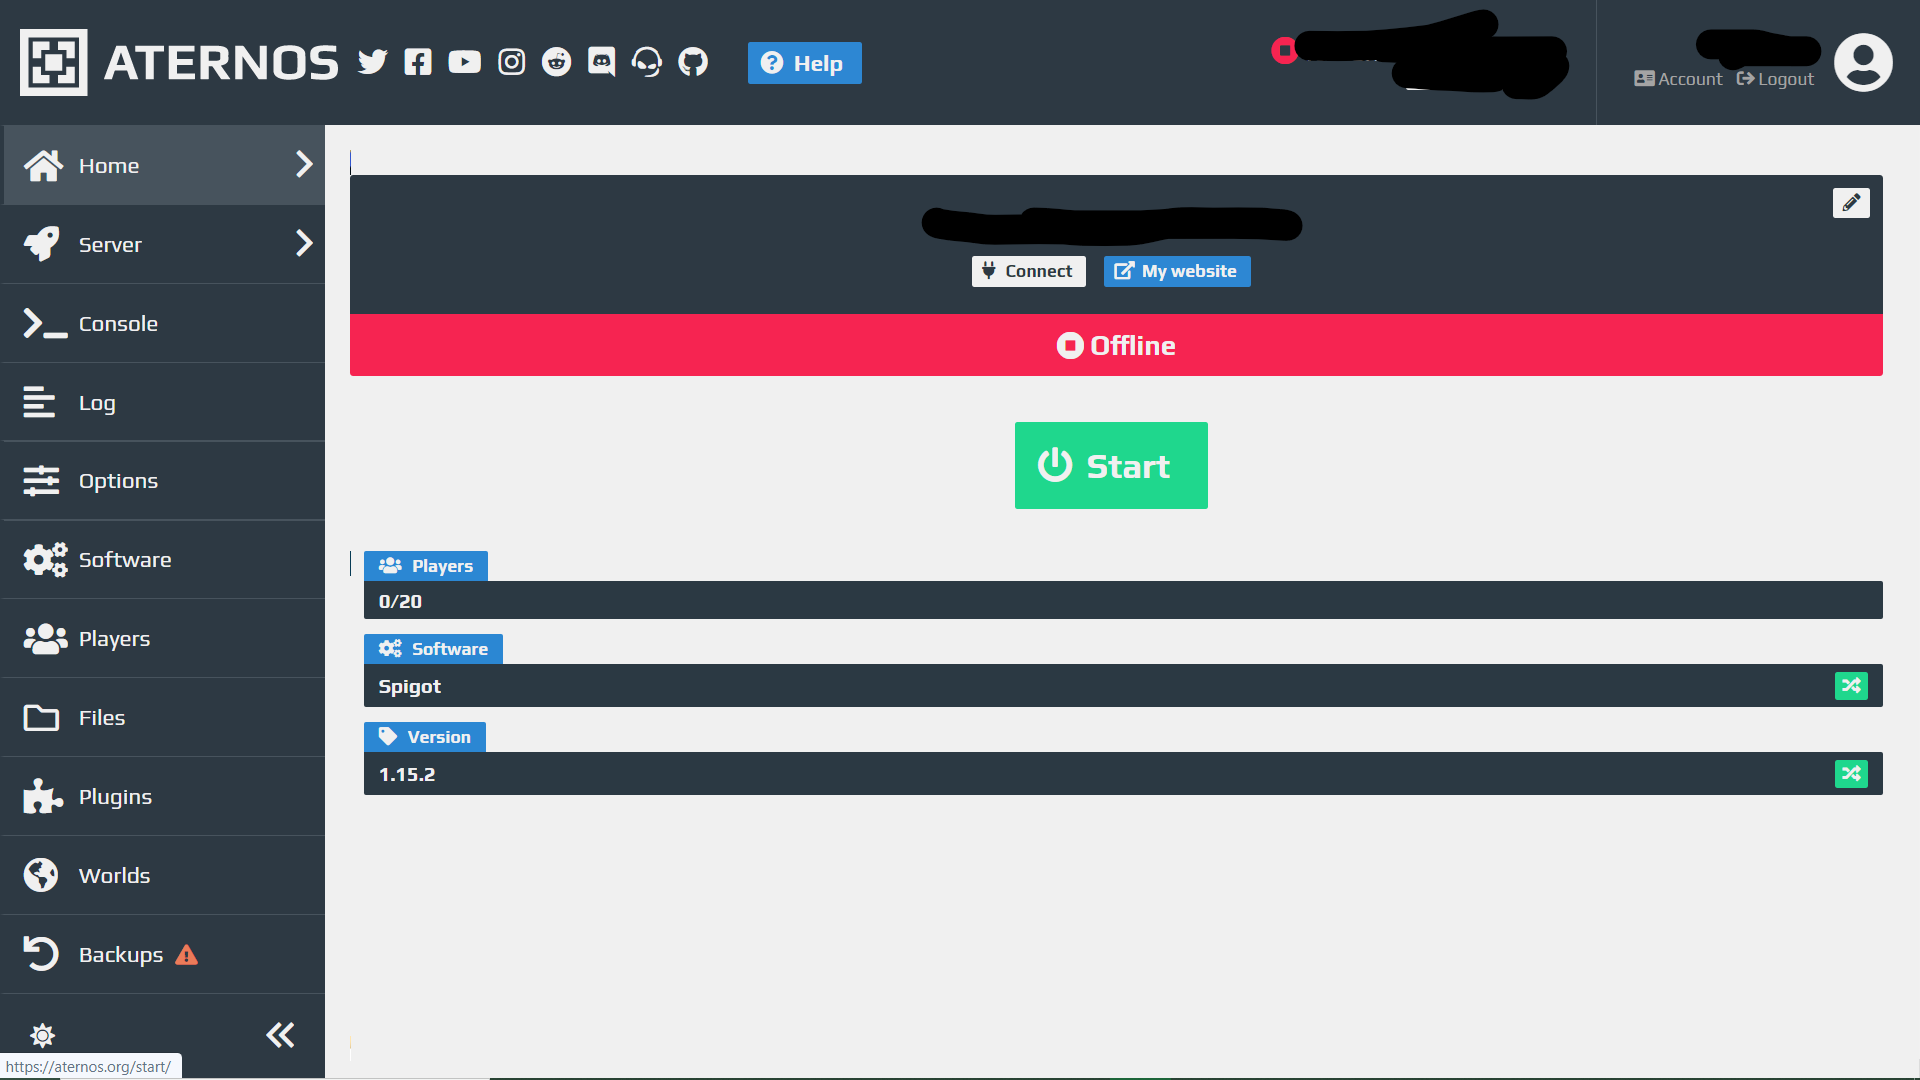Viewport: 1920px width, 1080px height.
Task: Click the red Offline status bar
Action: [x=1116, y=346]
